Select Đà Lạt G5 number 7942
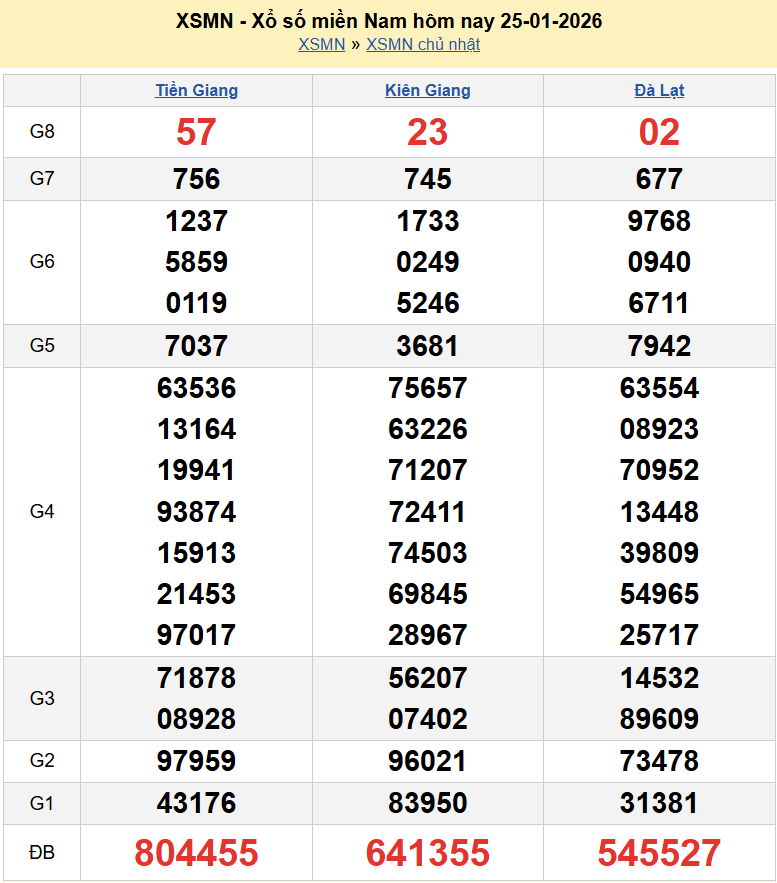 point(659,346)
